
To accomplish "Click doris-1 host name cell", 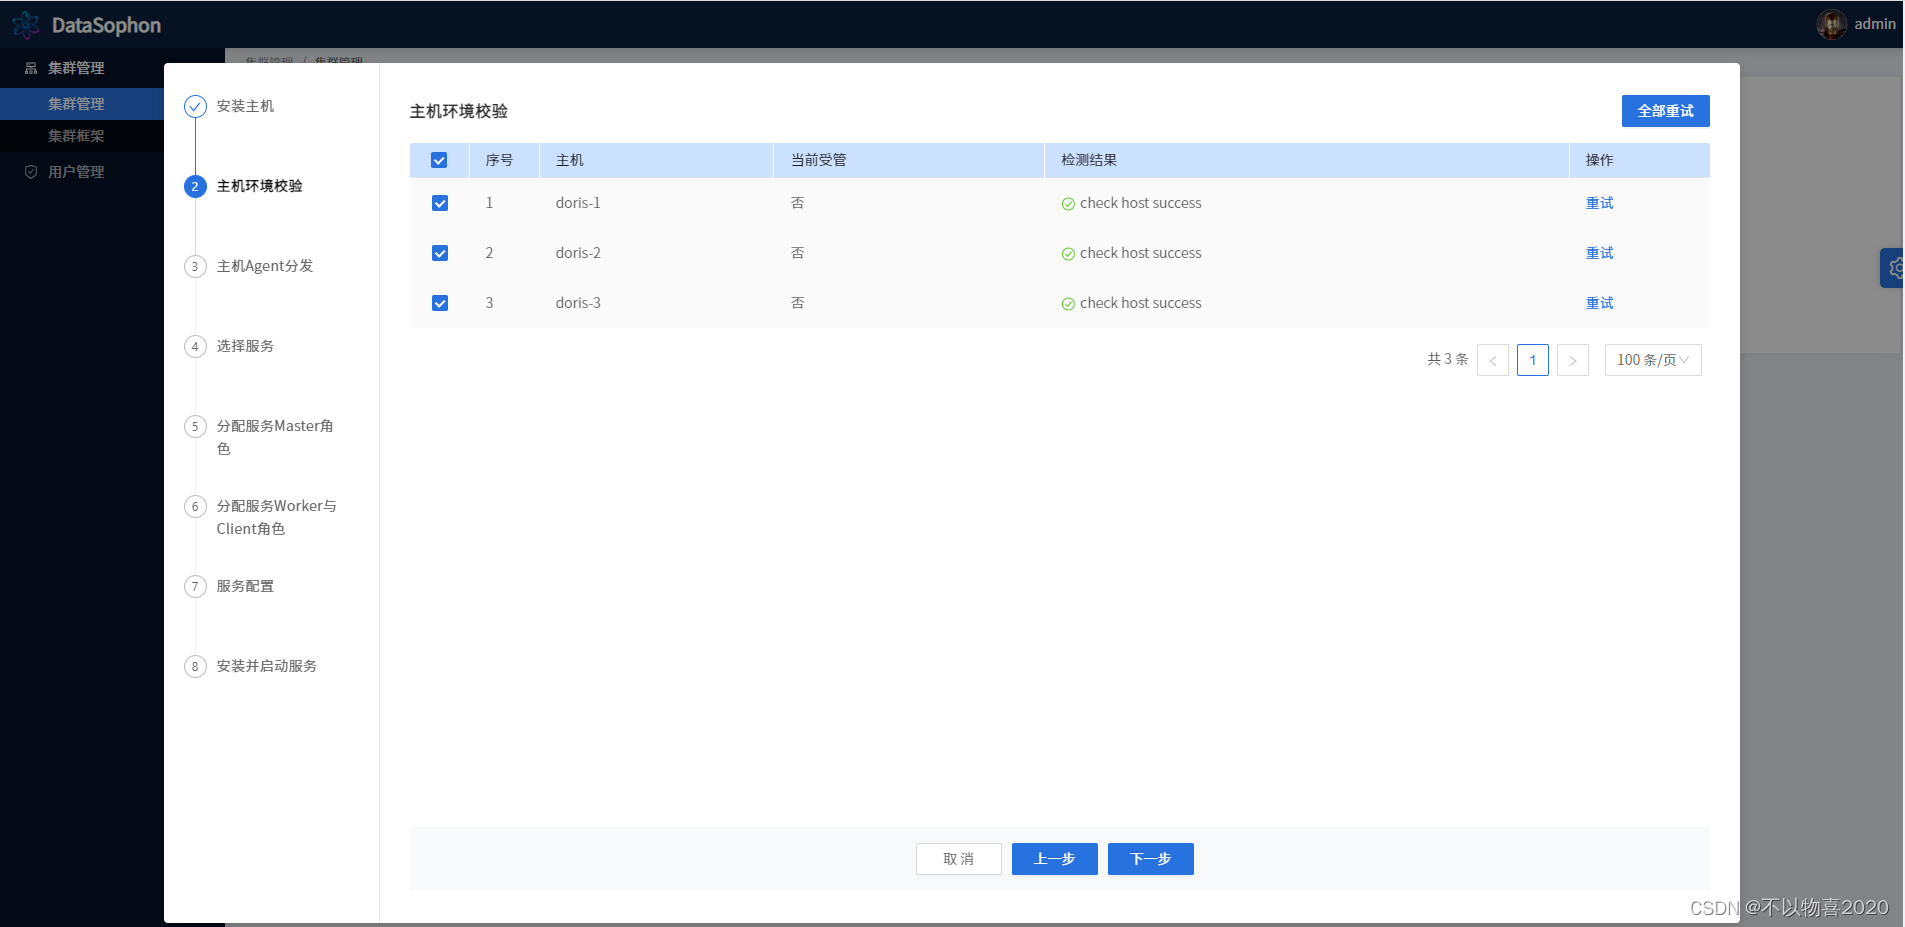I will tap(578, 203).
